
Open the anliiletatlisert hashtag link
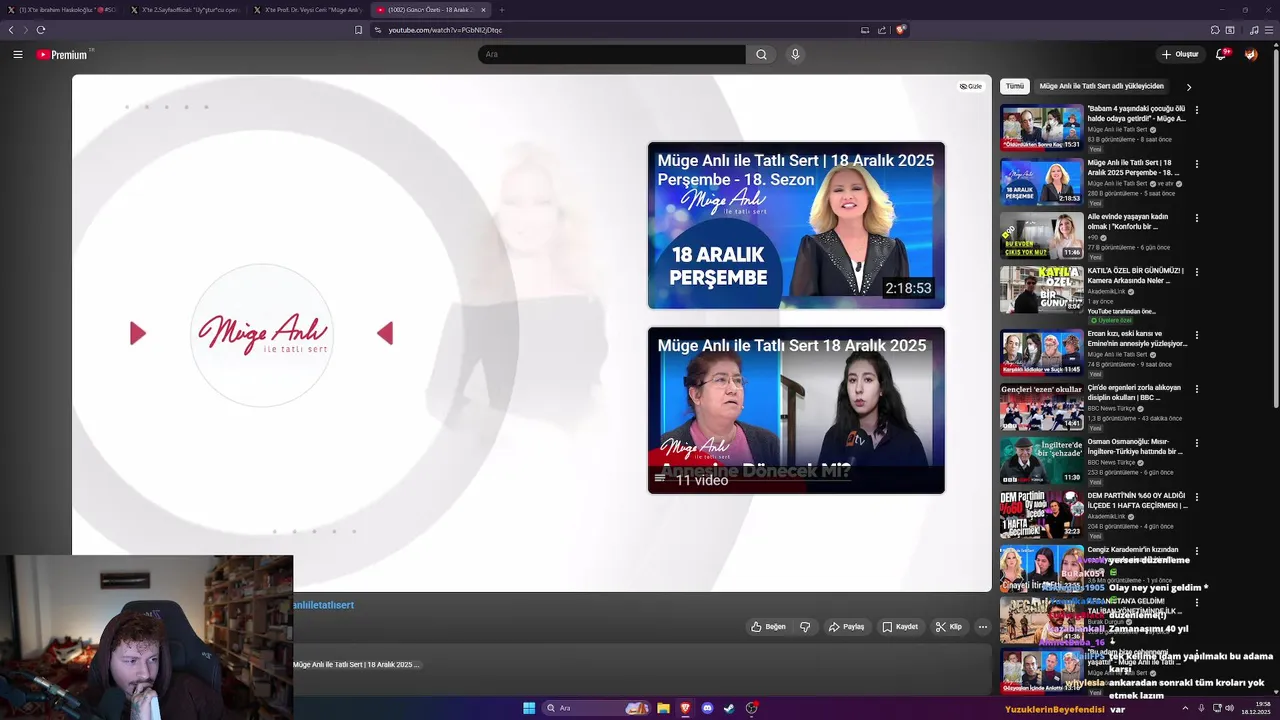coord(323,605)
